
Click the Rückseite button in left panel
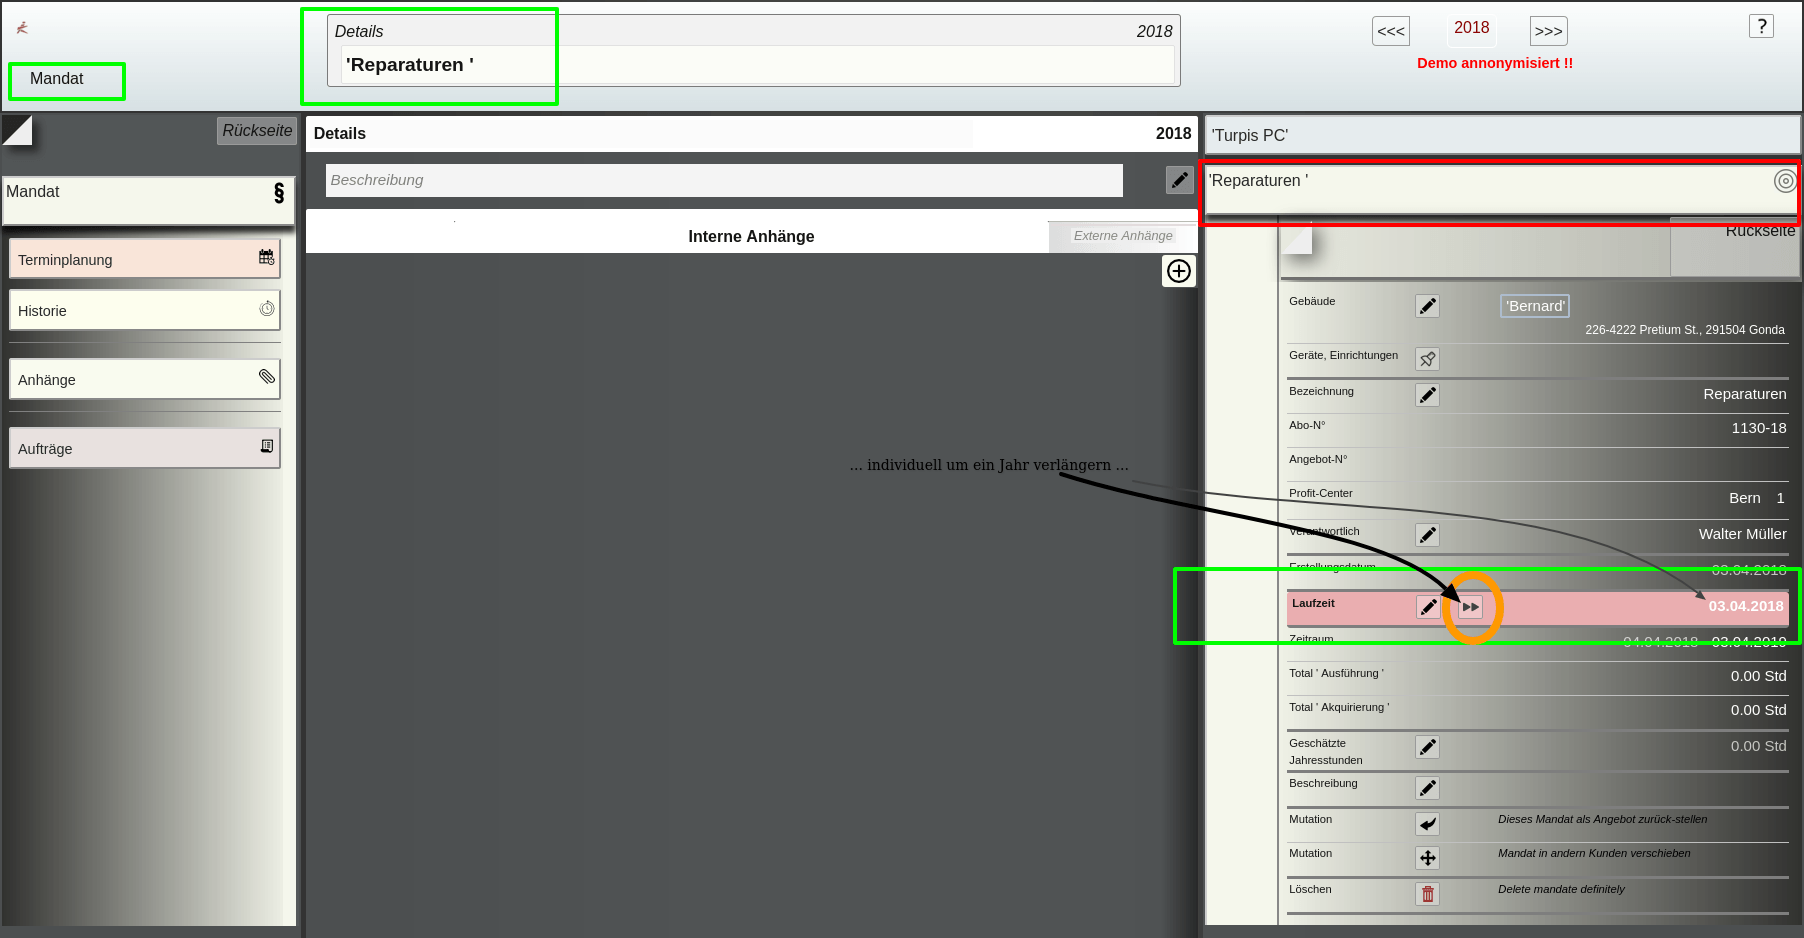coord(257,131)
